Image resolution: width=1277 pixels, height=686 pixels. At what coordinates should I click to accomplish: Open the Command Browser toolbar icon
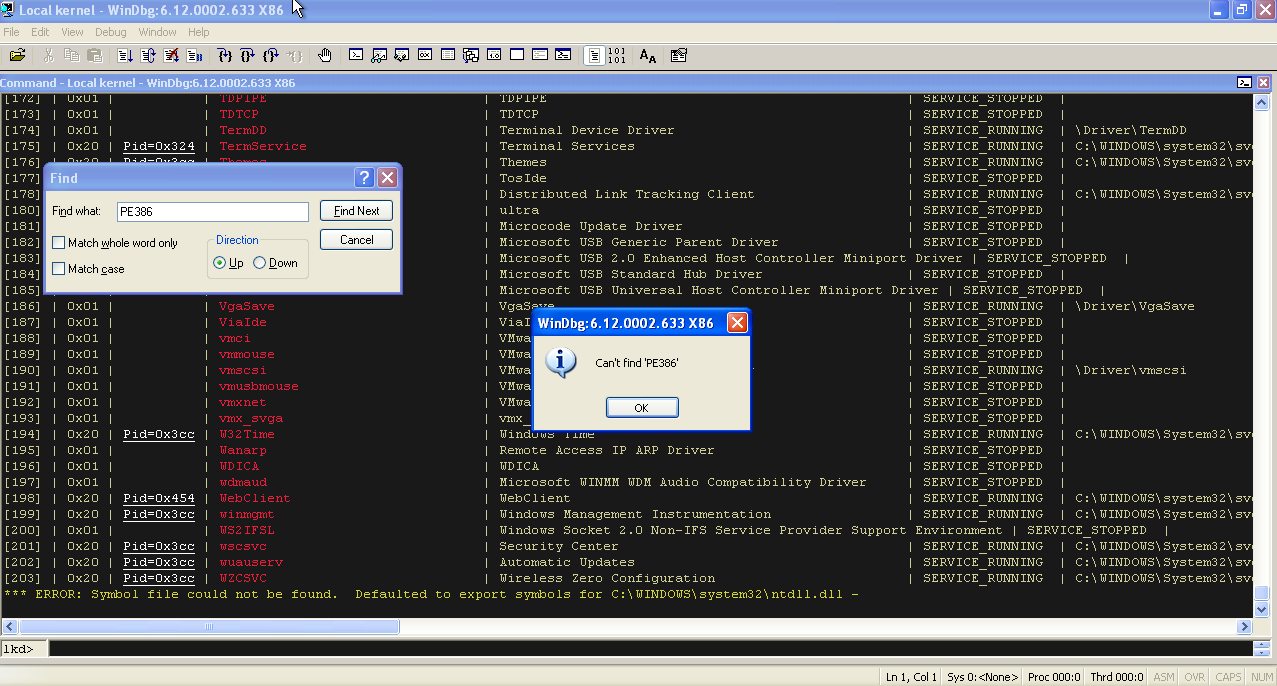pyautogui.click(x=563, y=55)
